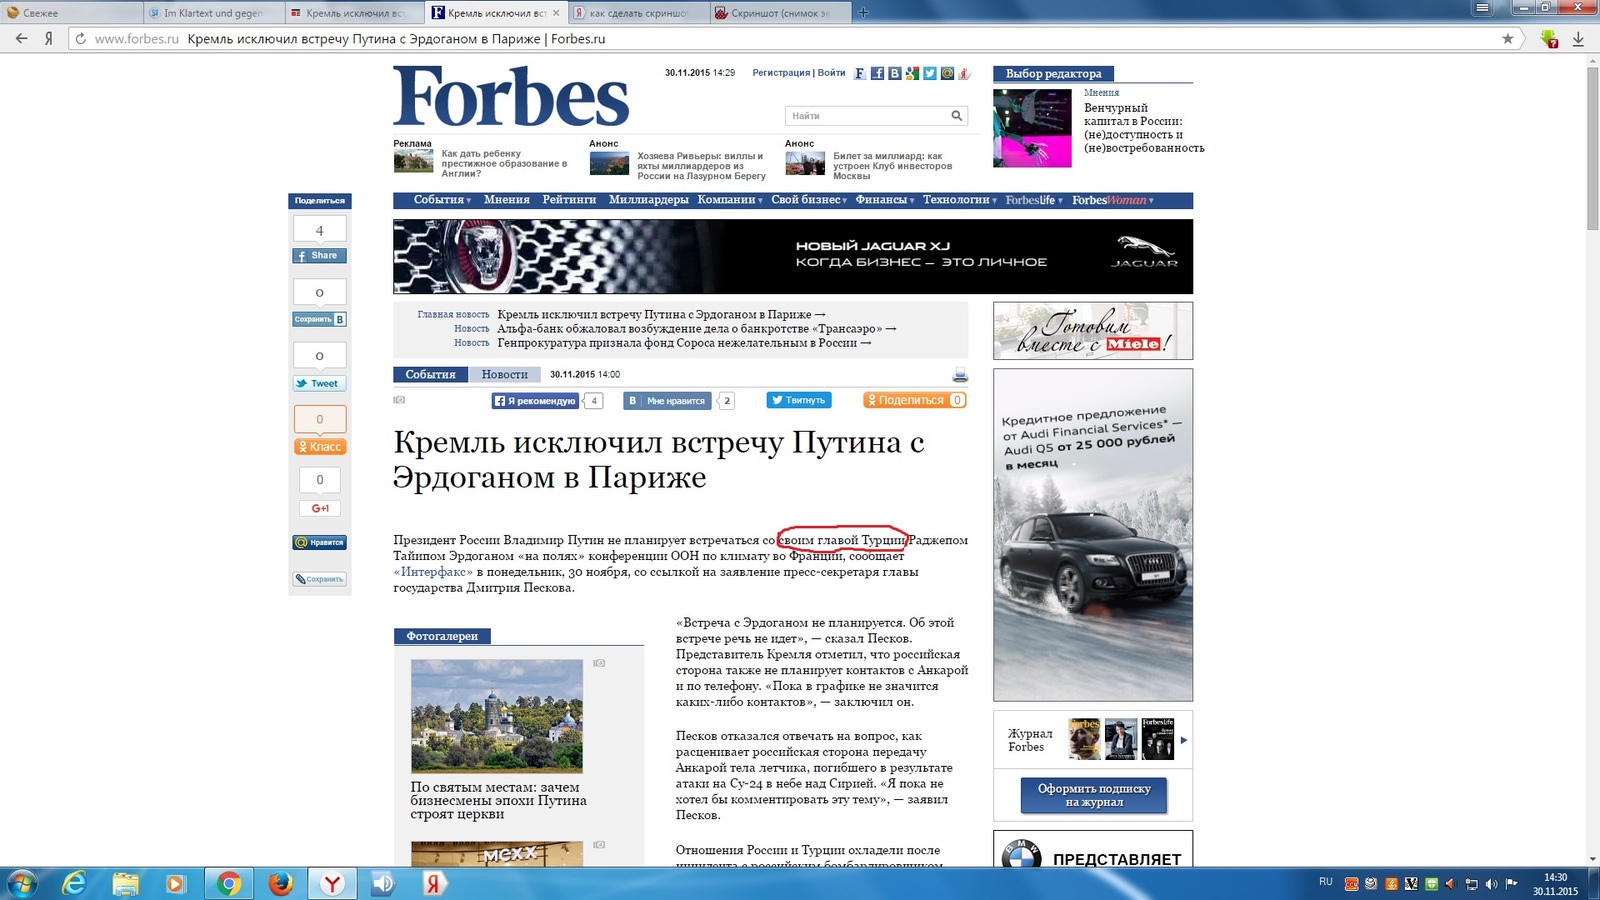Click the Твитнуть button above the headline
This screenshot has height=900, width=1600.
[799, 400]
